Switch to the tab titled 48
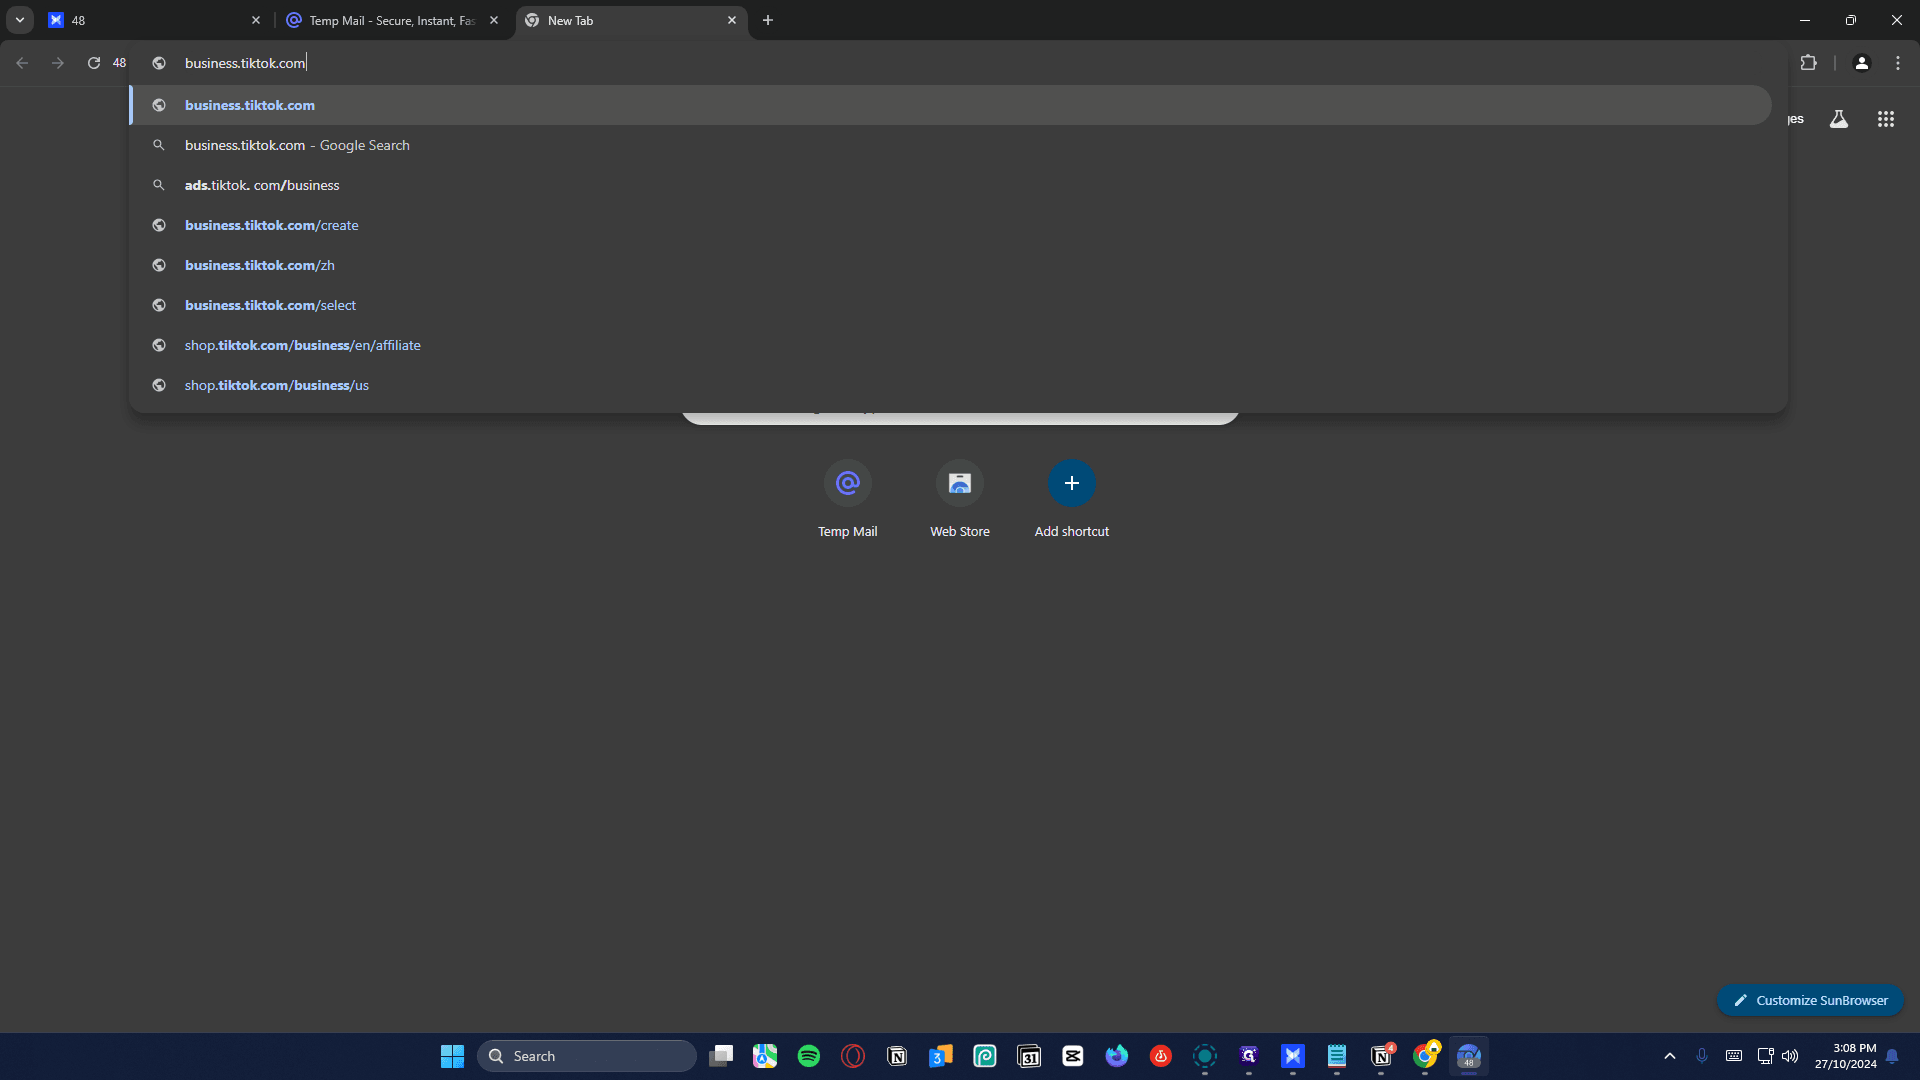The height and width of the screenshot is (1080, 1920). 155,20
